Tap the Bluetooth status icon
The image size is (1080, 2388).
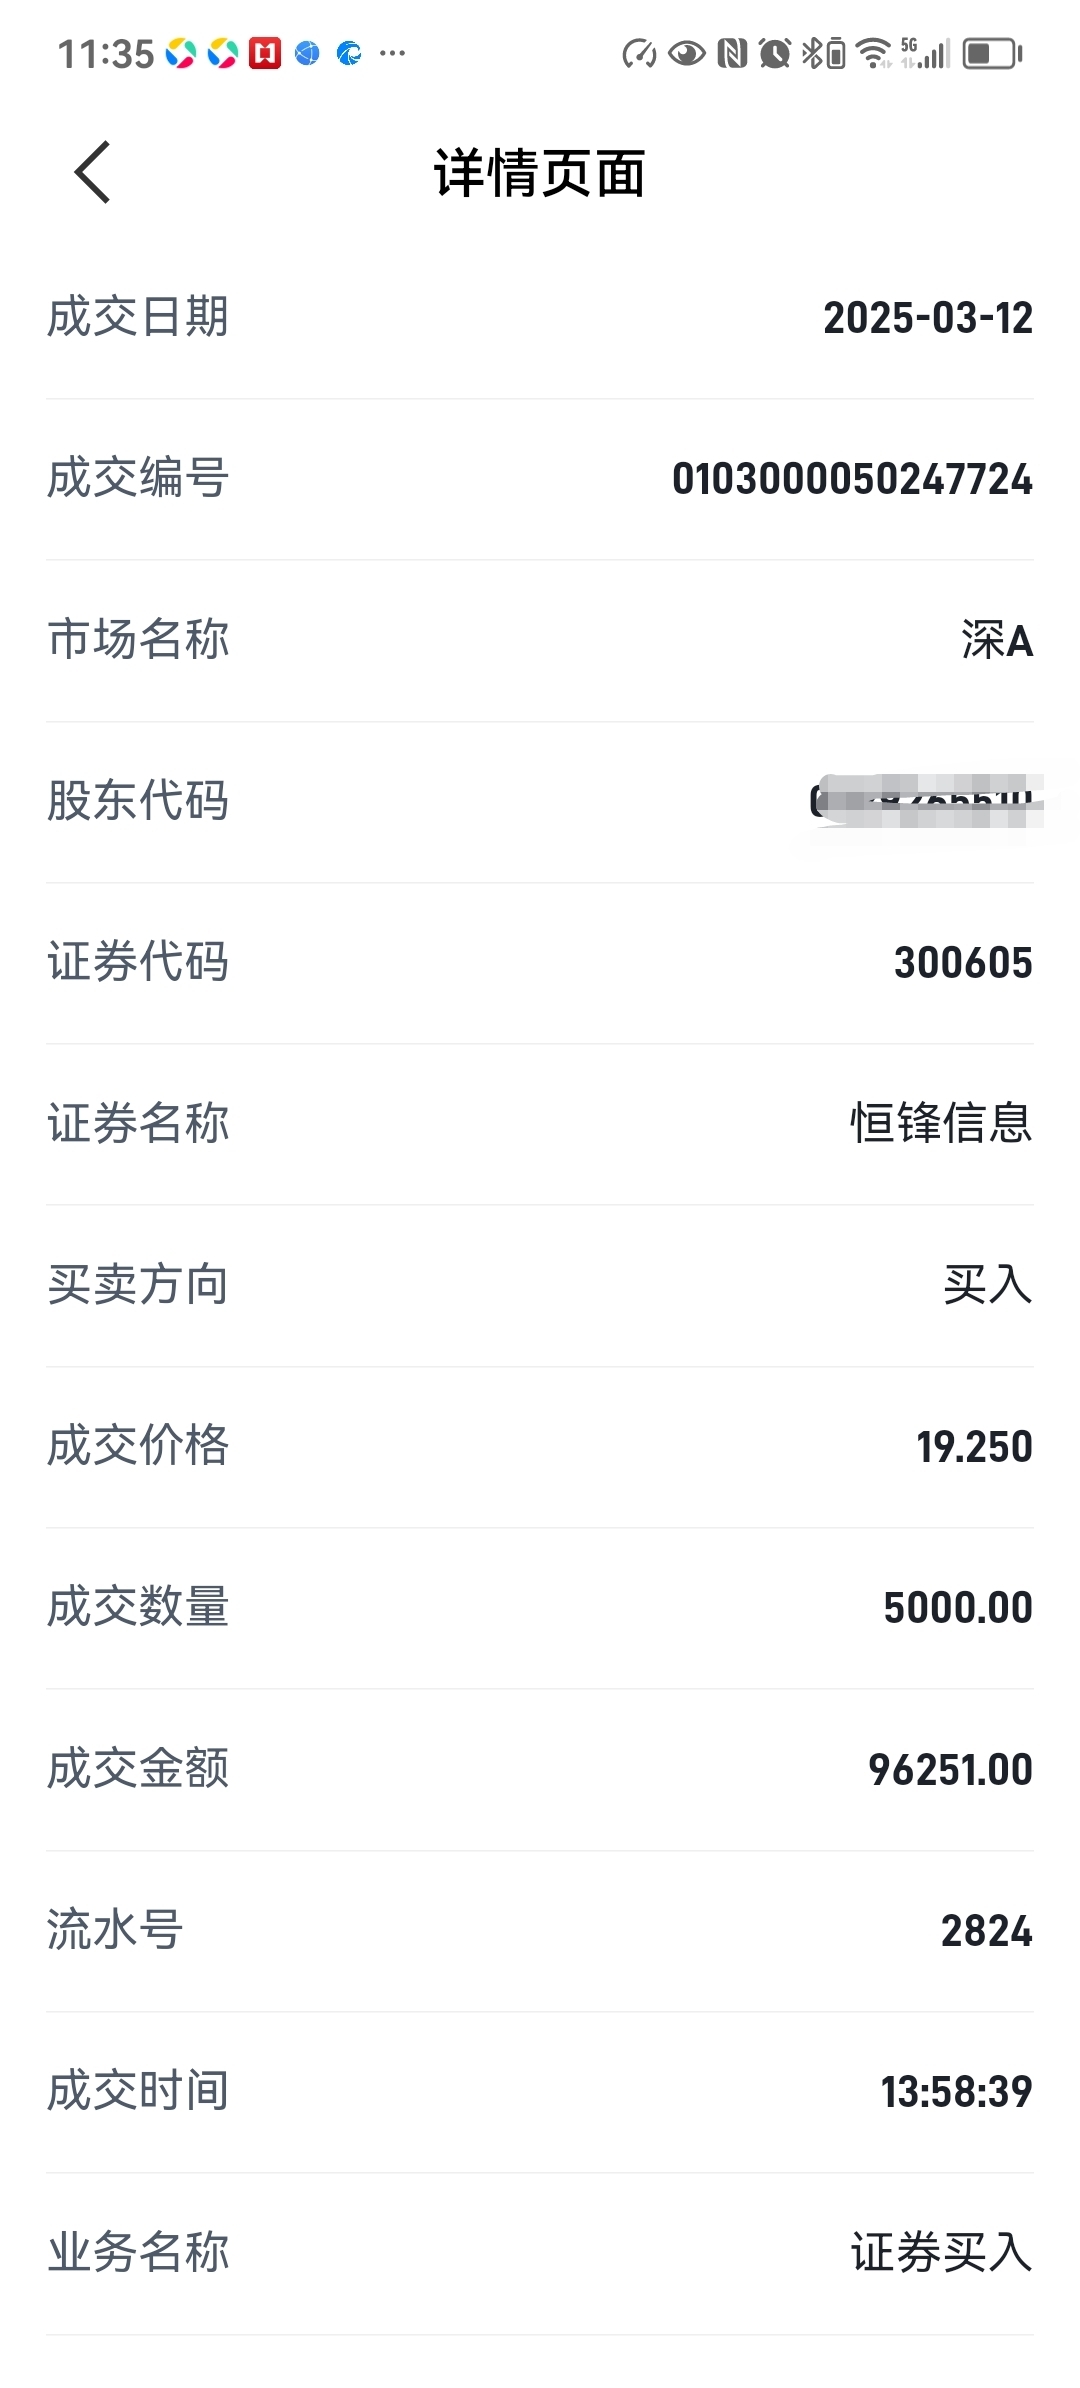click(824, 53)
